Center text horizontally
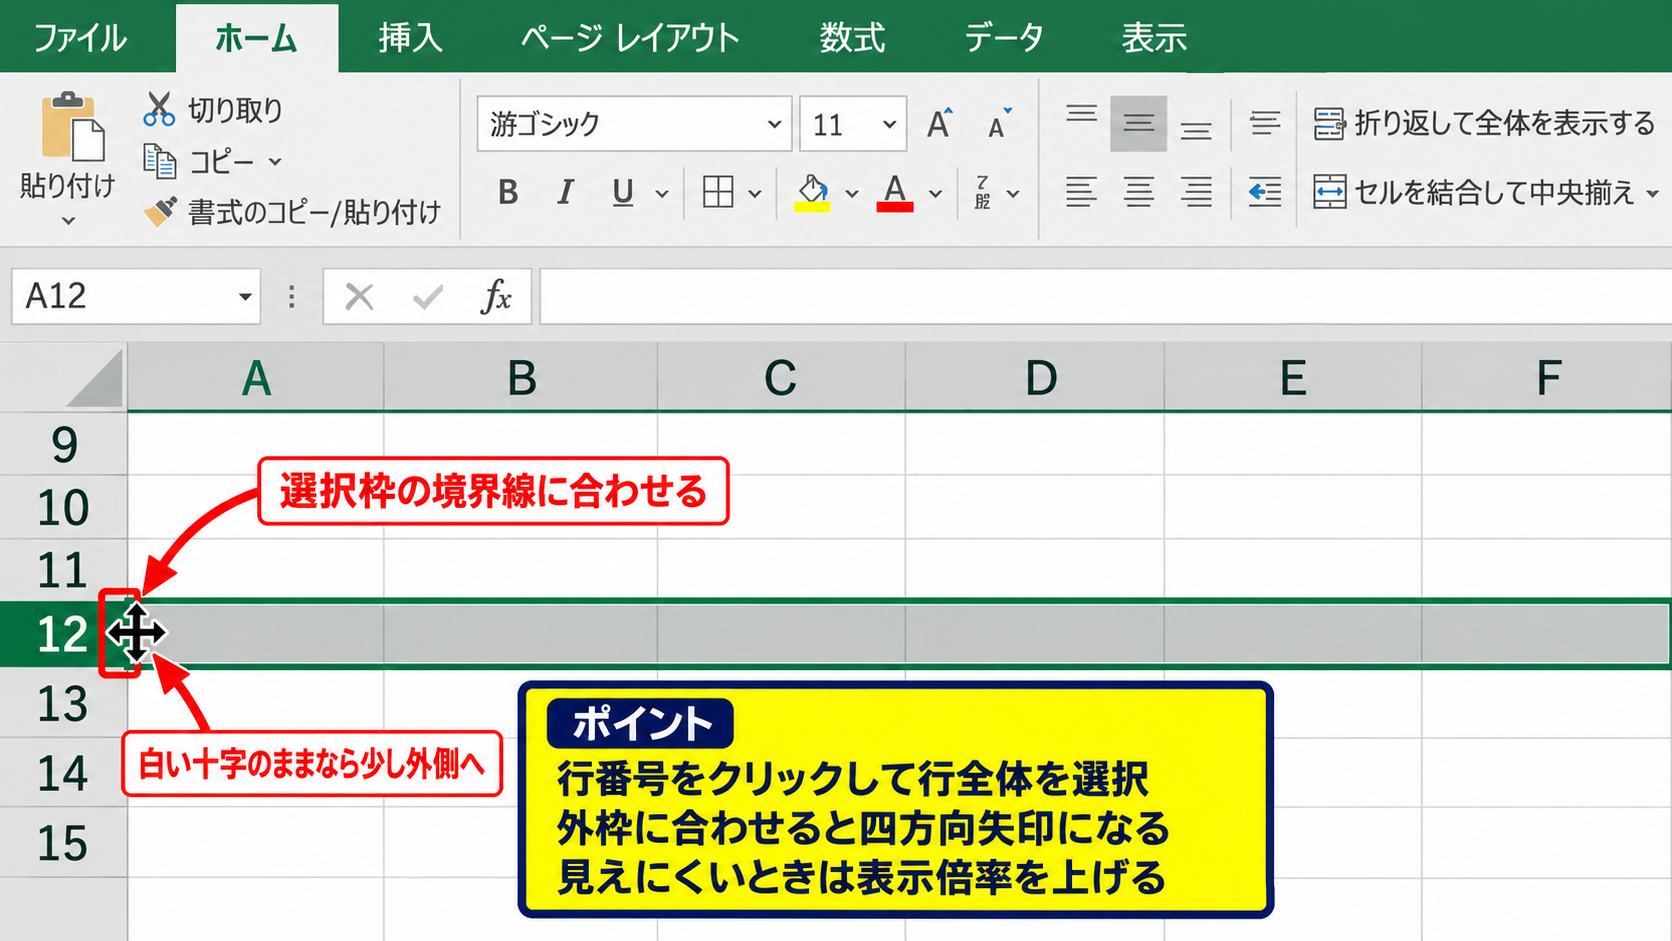The height and width of the screenshot is (941, 1672). point(1138,192)
